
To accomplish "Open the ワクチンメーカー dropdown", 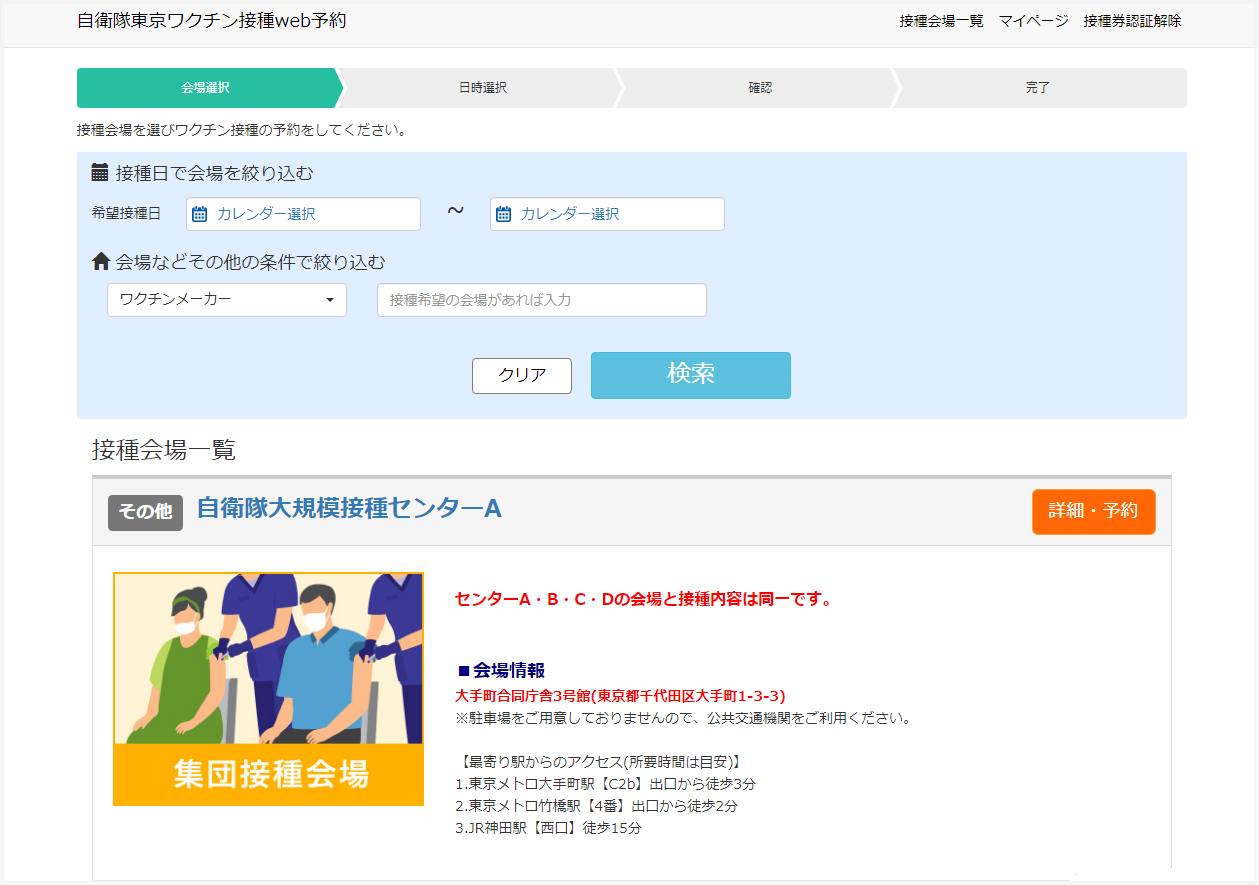I will [227, 300].
